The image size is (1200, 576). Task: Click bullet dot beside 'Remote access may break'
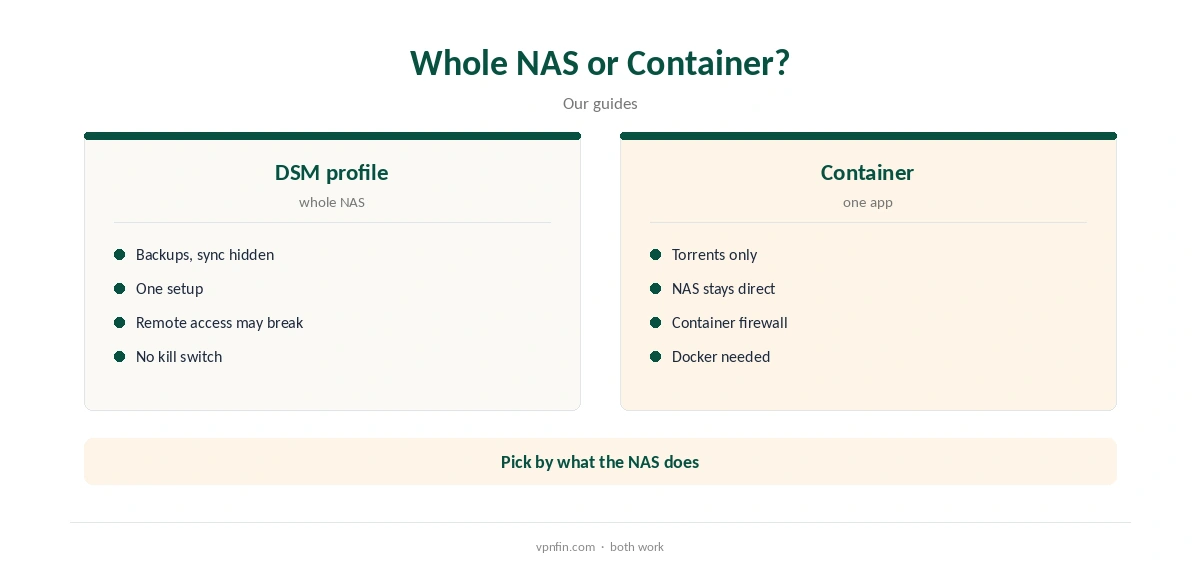[x=120, y=322]
